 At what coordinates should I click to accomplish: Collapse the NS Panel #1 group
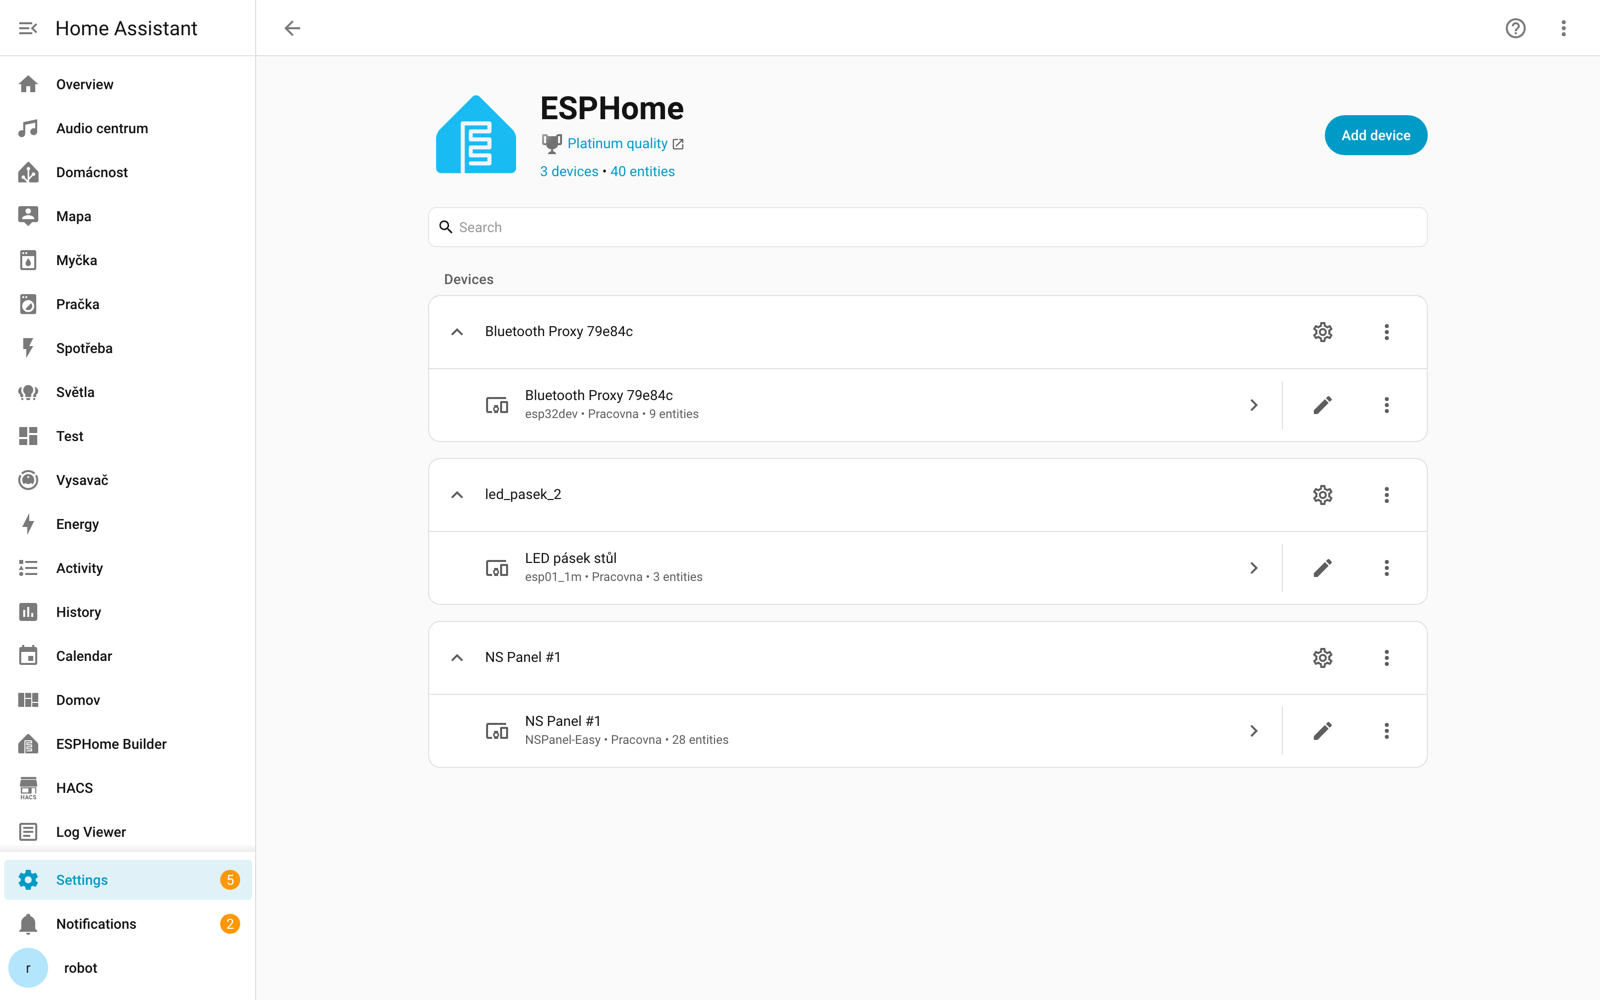(x=457, y=658)
